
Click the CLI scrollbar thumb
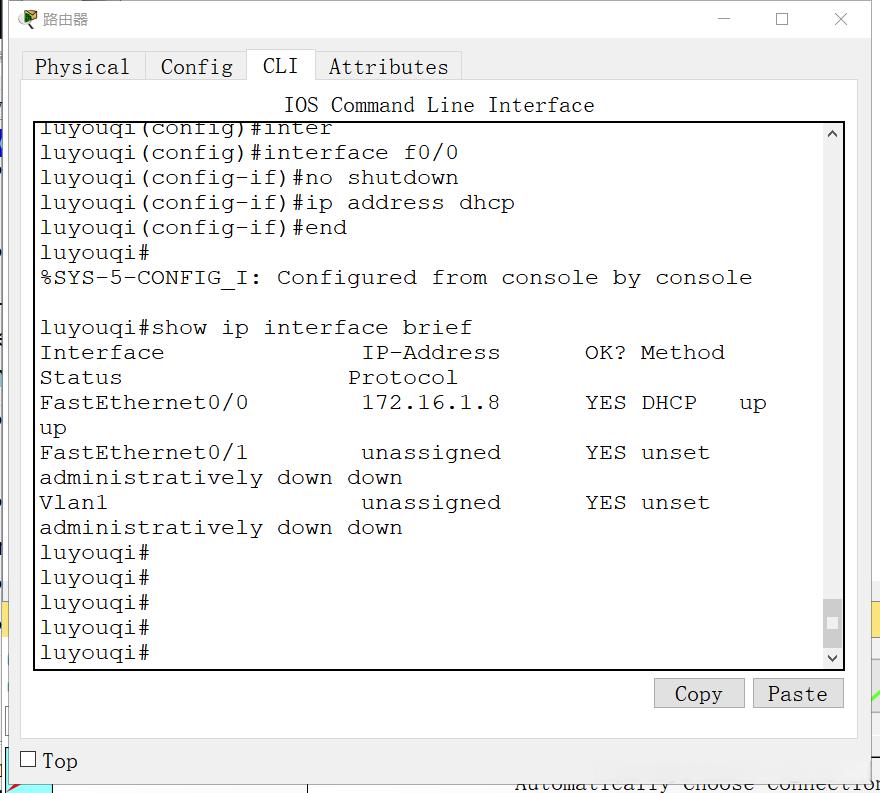(x=832, y=622)
